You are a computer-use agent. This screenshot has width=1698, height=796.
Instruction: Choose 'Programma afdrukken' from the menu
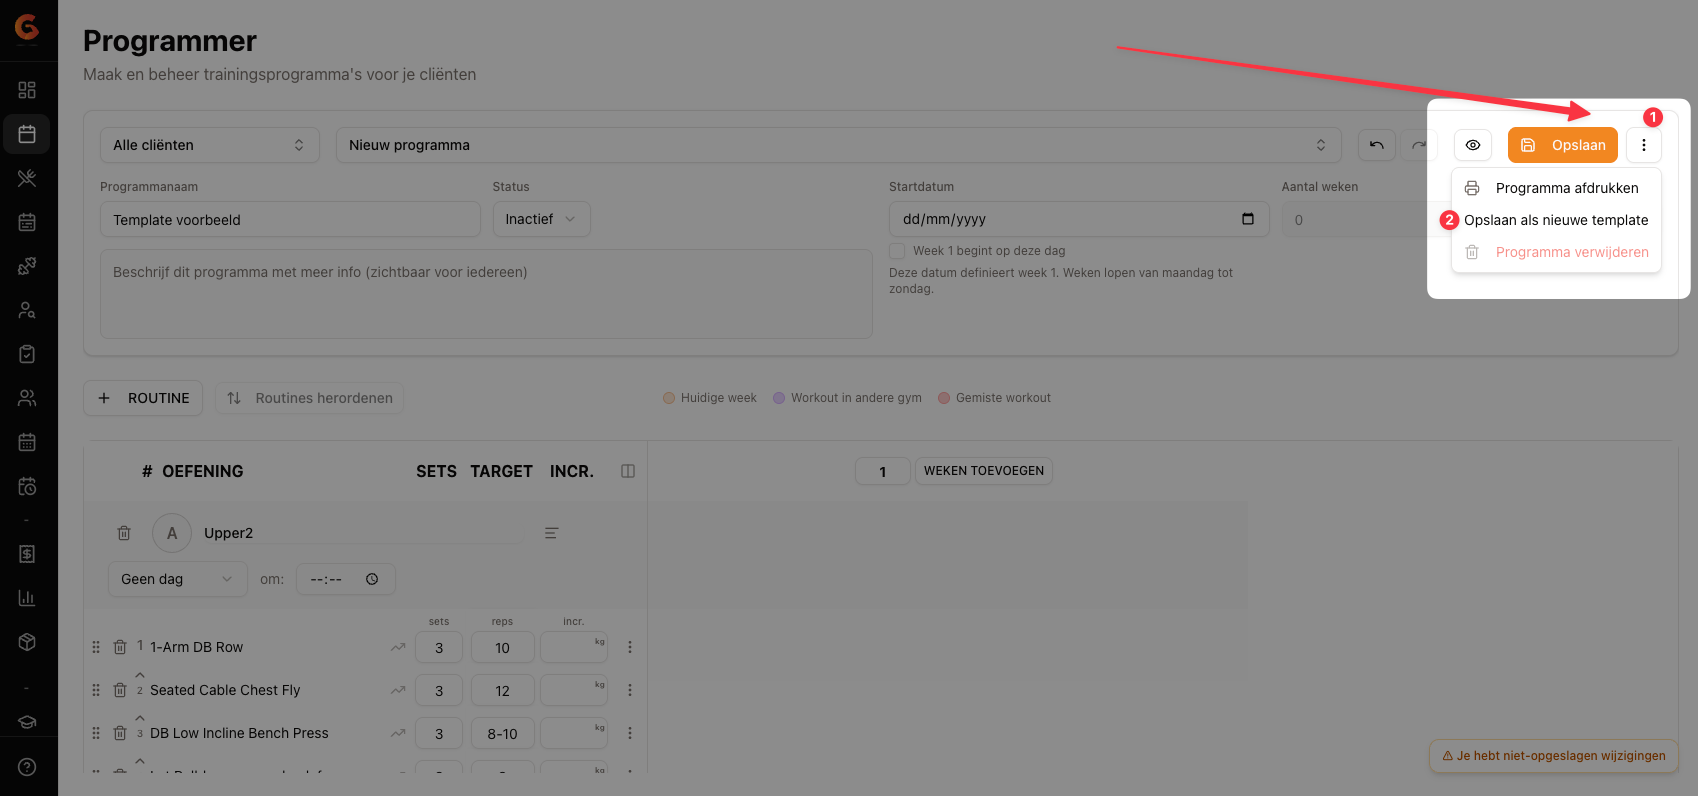click(1556, 188)
